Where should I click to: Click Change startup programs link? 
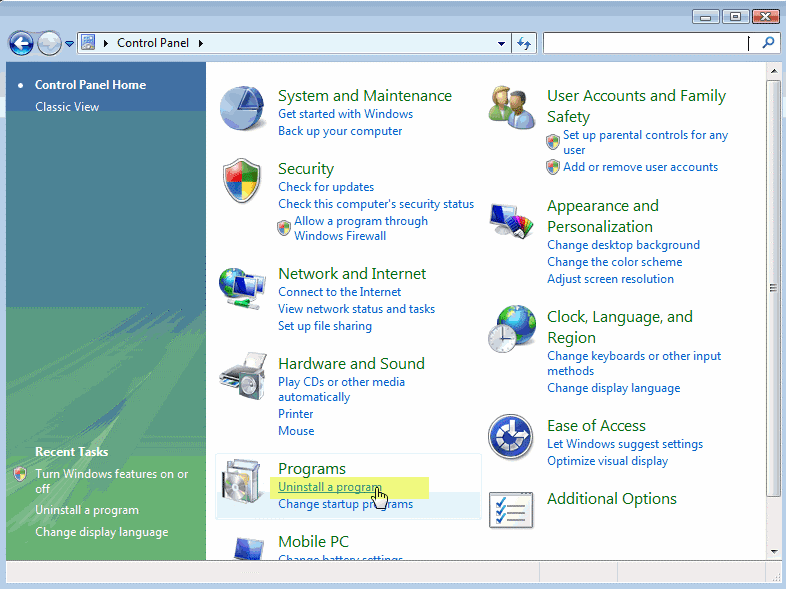tap(345, 504)
